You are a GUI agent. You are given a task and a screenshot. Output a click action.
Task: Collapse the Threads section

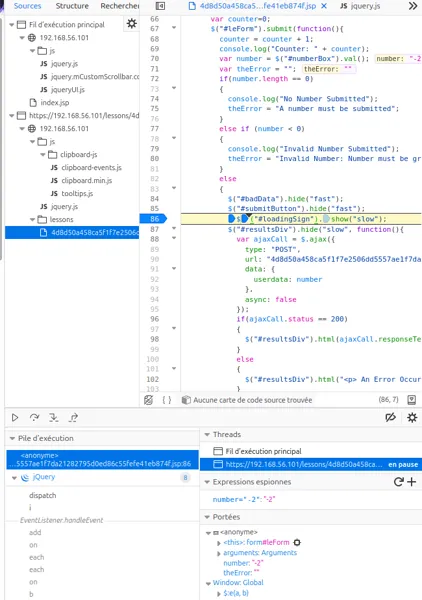(207, 434)
